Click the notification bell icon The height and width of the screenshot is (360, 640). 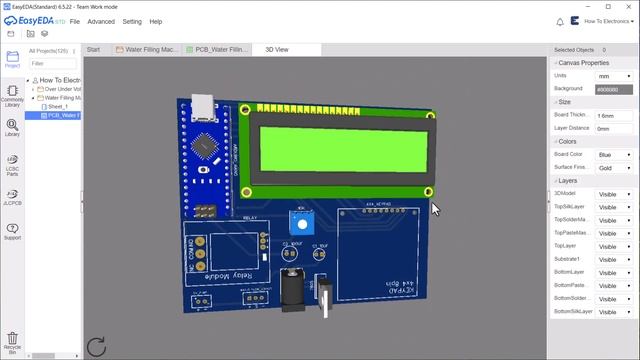(560, 22)
